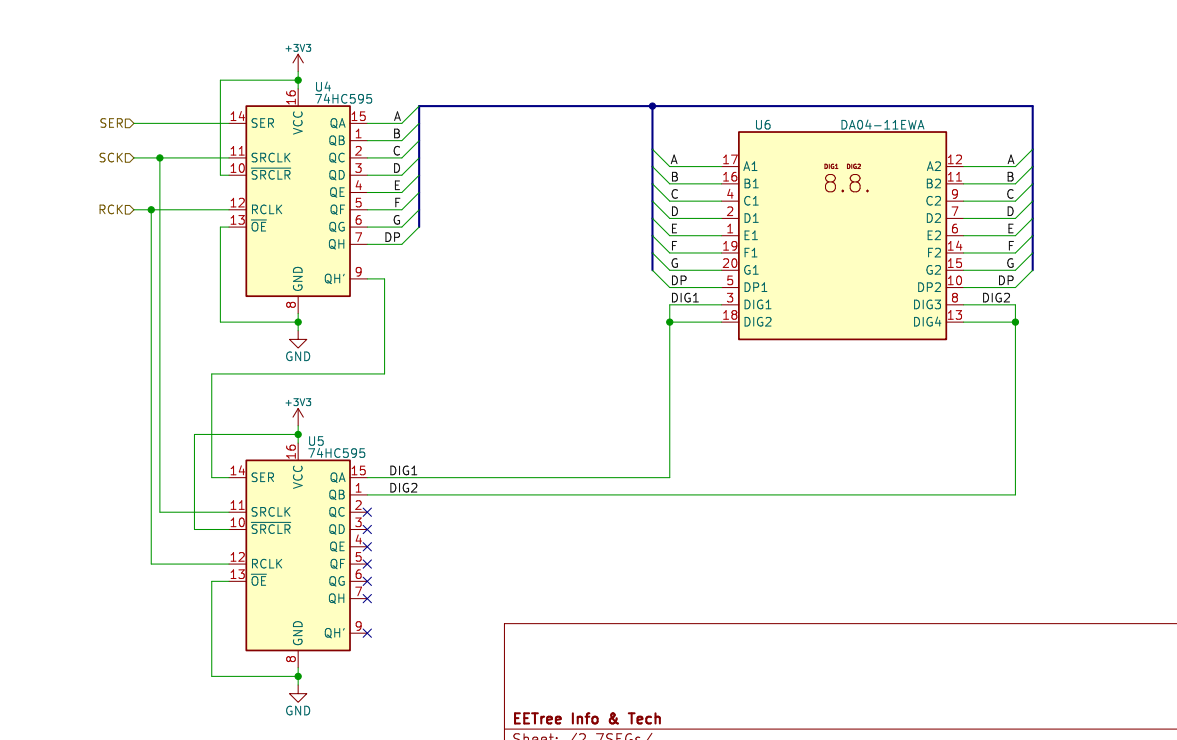Click the DIG2 net label right of U6

(996, 298)
